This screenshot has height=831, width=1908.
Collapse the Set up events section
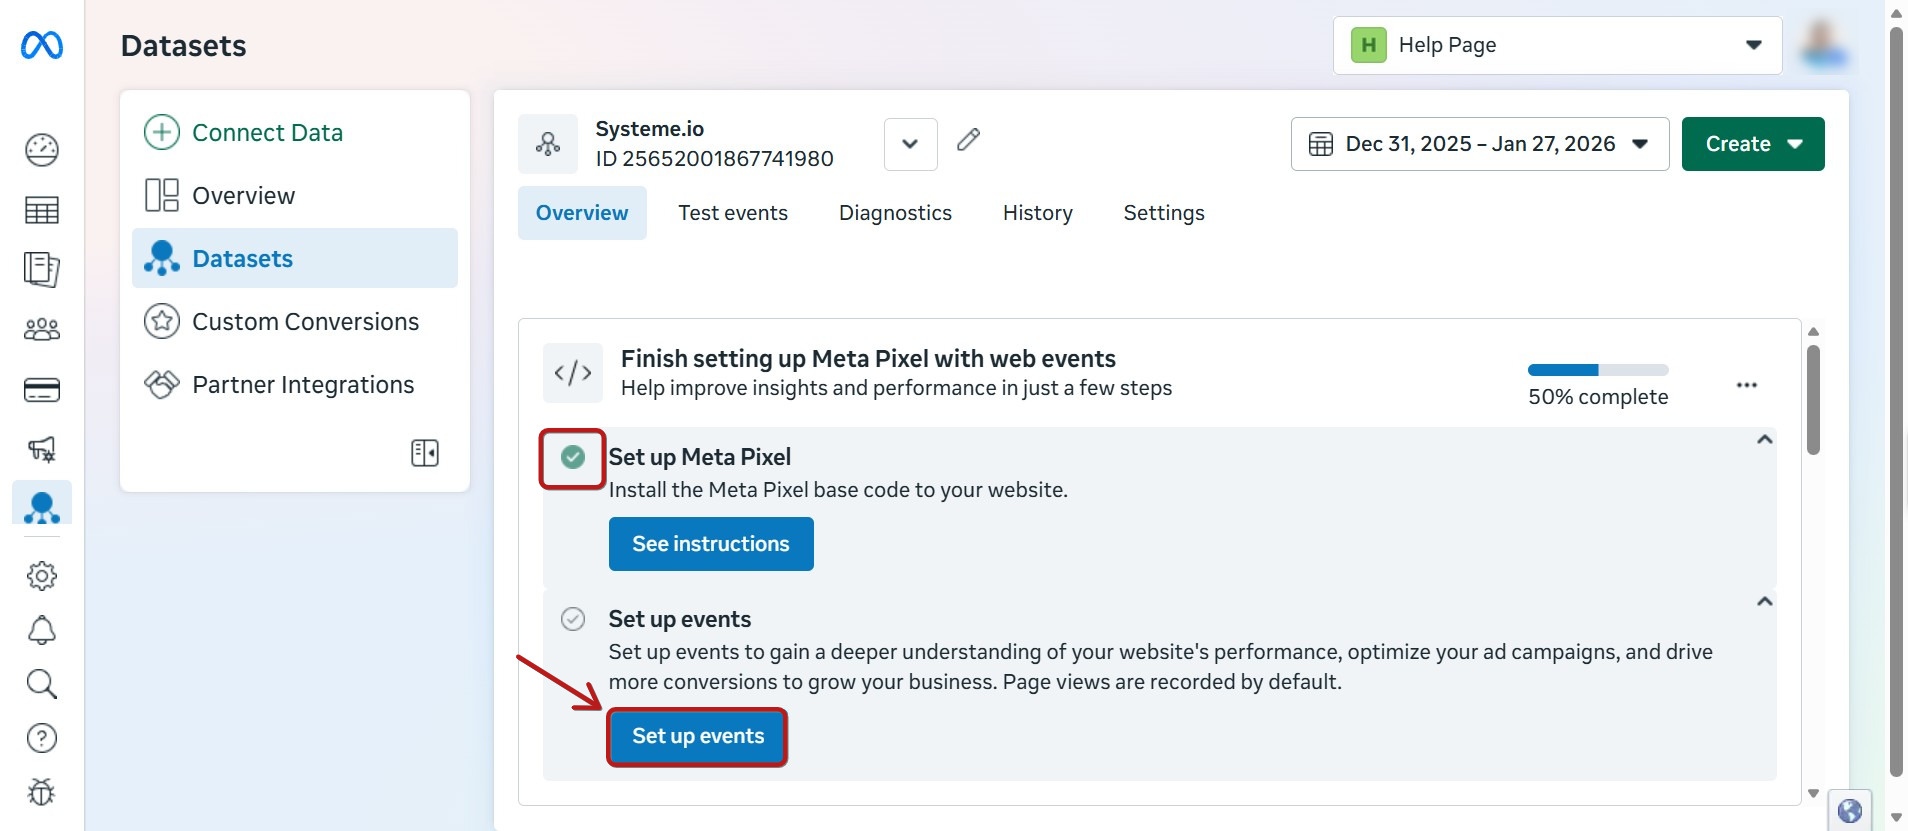coord(1765,602)
